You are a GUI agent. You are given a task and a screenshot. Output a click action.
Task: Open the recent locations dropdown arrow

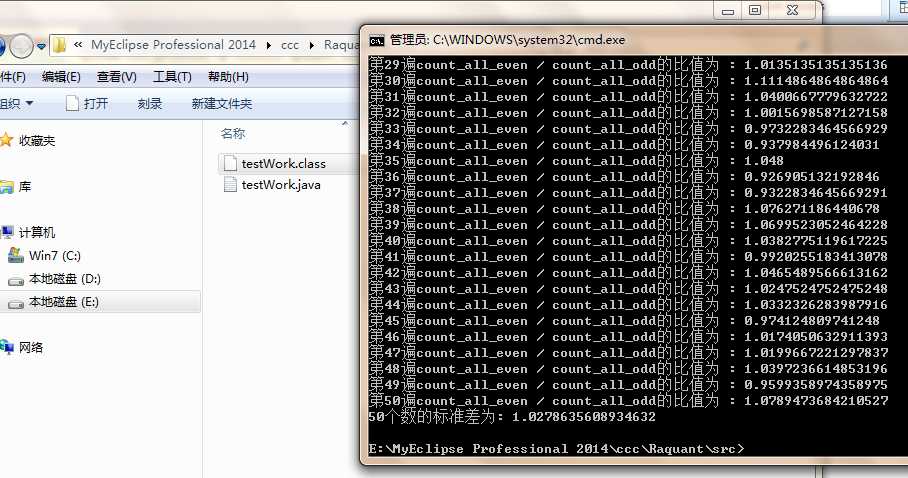(x=41, y=46)
